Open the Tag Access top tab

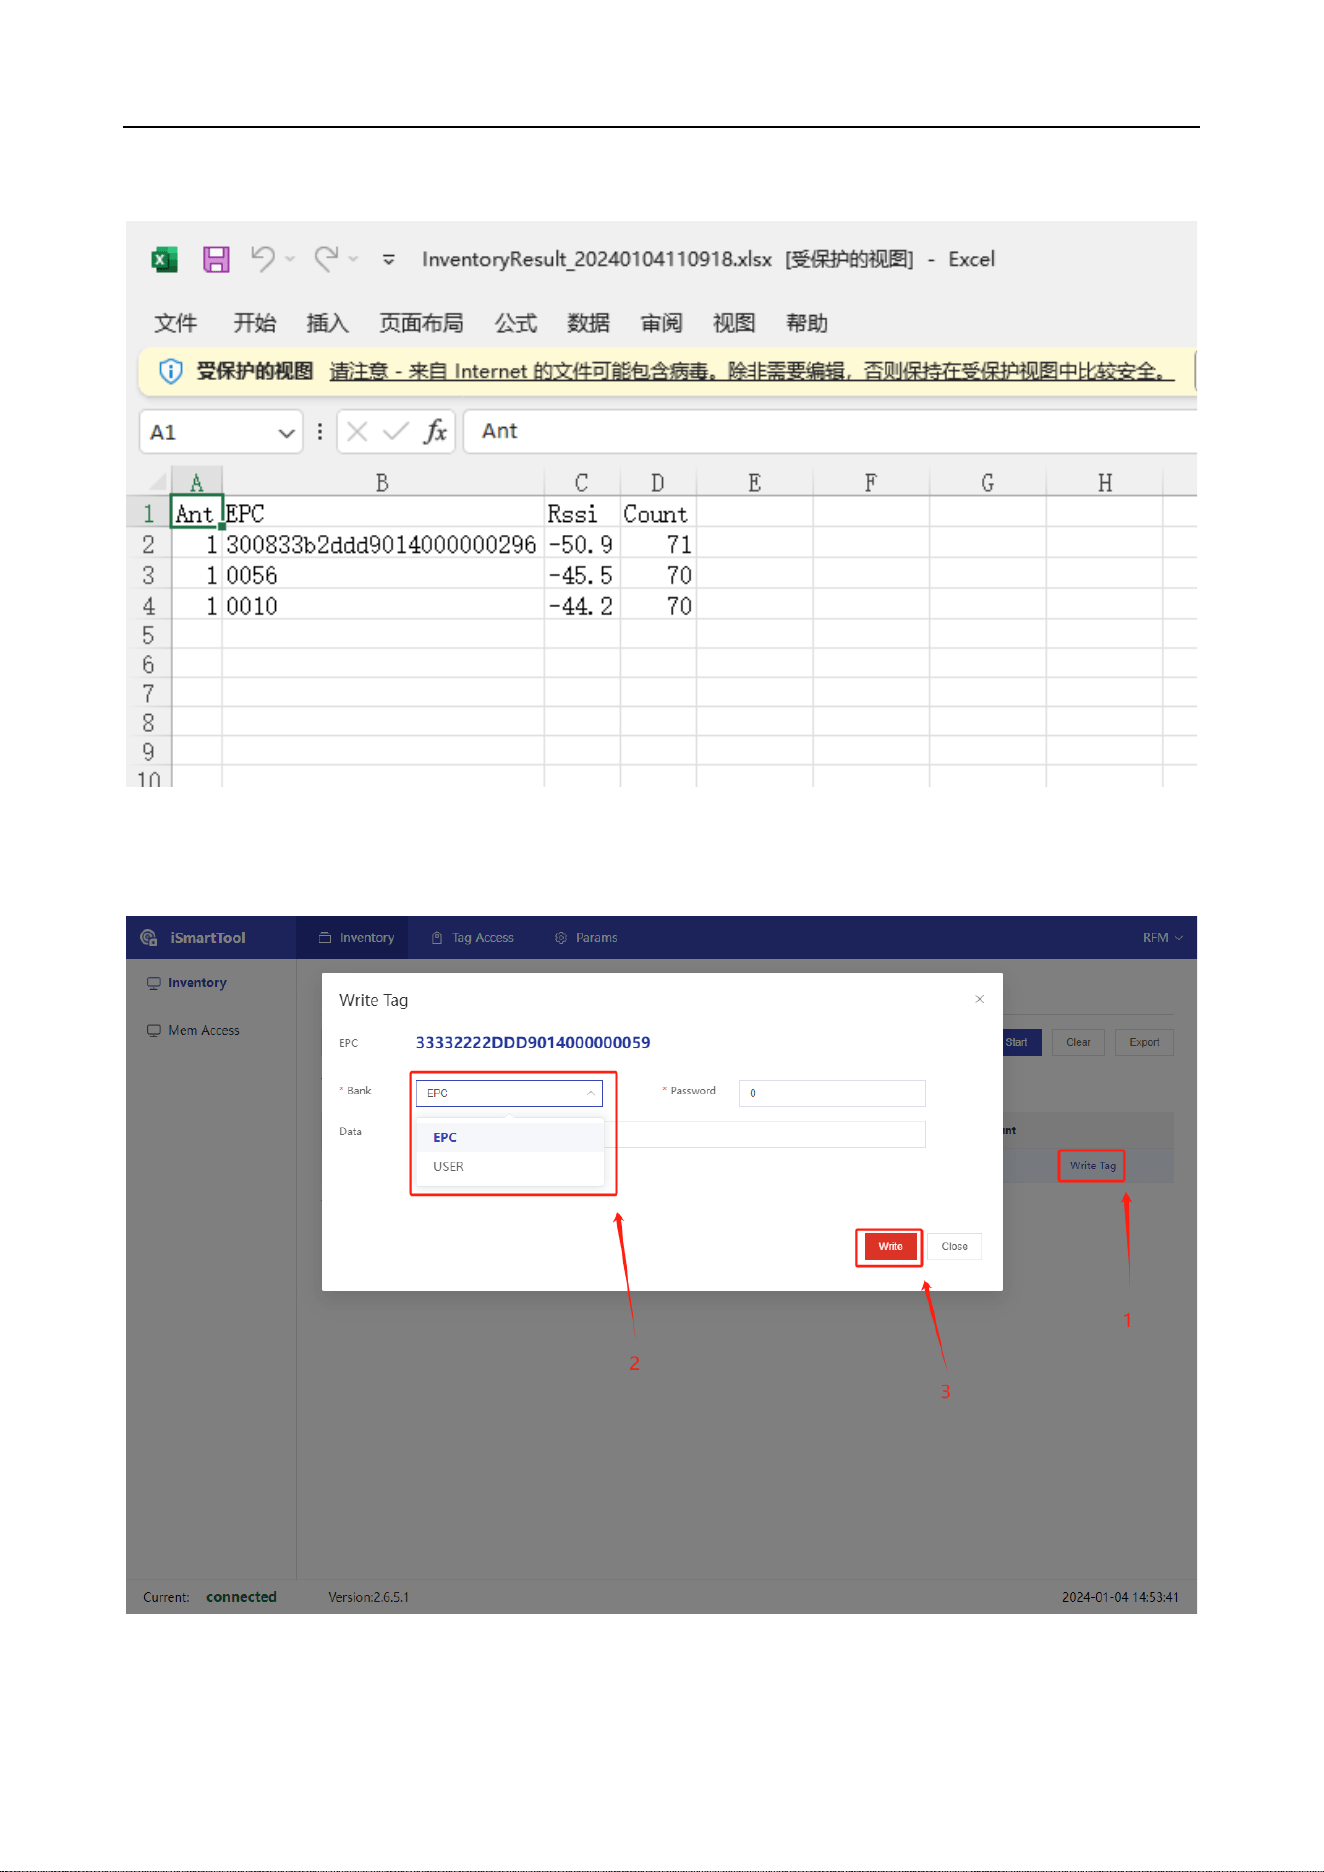click(472, 938)
